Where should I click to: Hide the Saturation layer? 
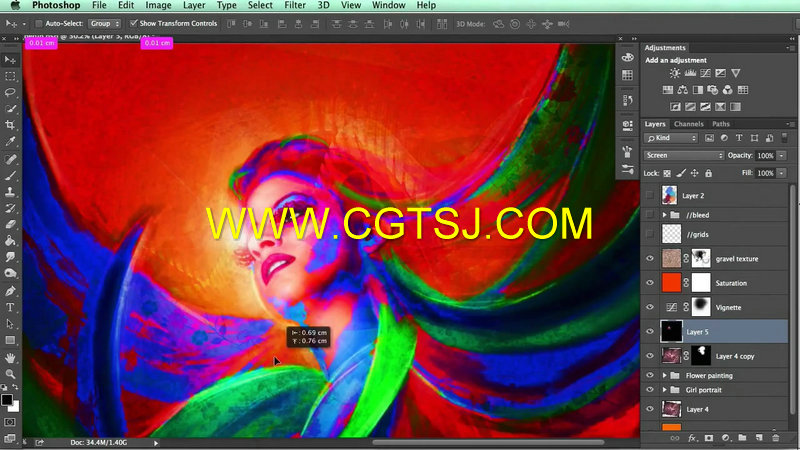pyautogui.click(x=649, y=283)
